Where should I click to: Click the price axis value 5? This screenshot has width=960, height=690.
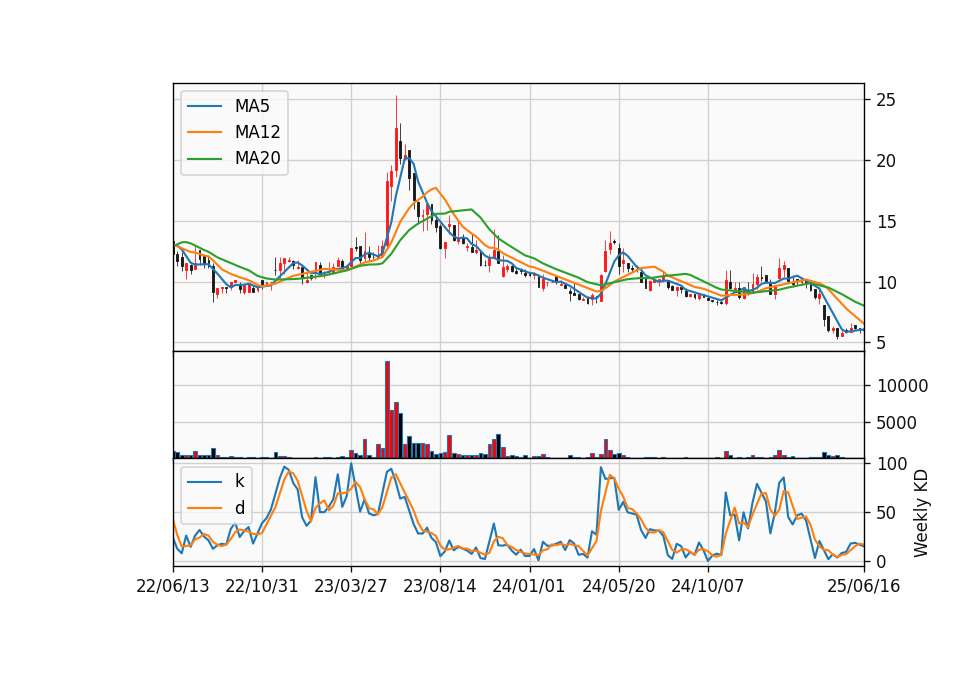[881, 343]
